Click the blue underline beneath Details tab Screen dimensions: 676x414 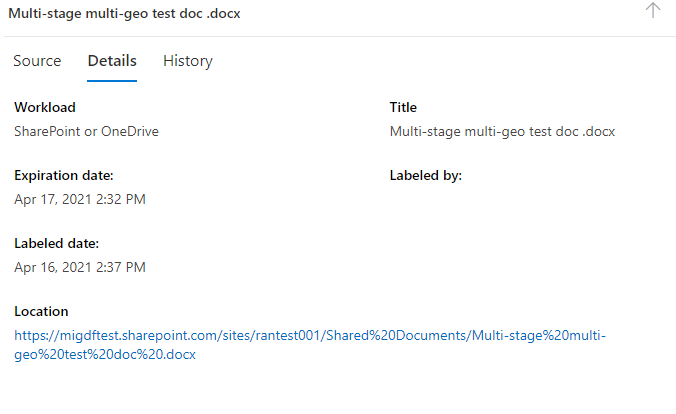[112, 81]
